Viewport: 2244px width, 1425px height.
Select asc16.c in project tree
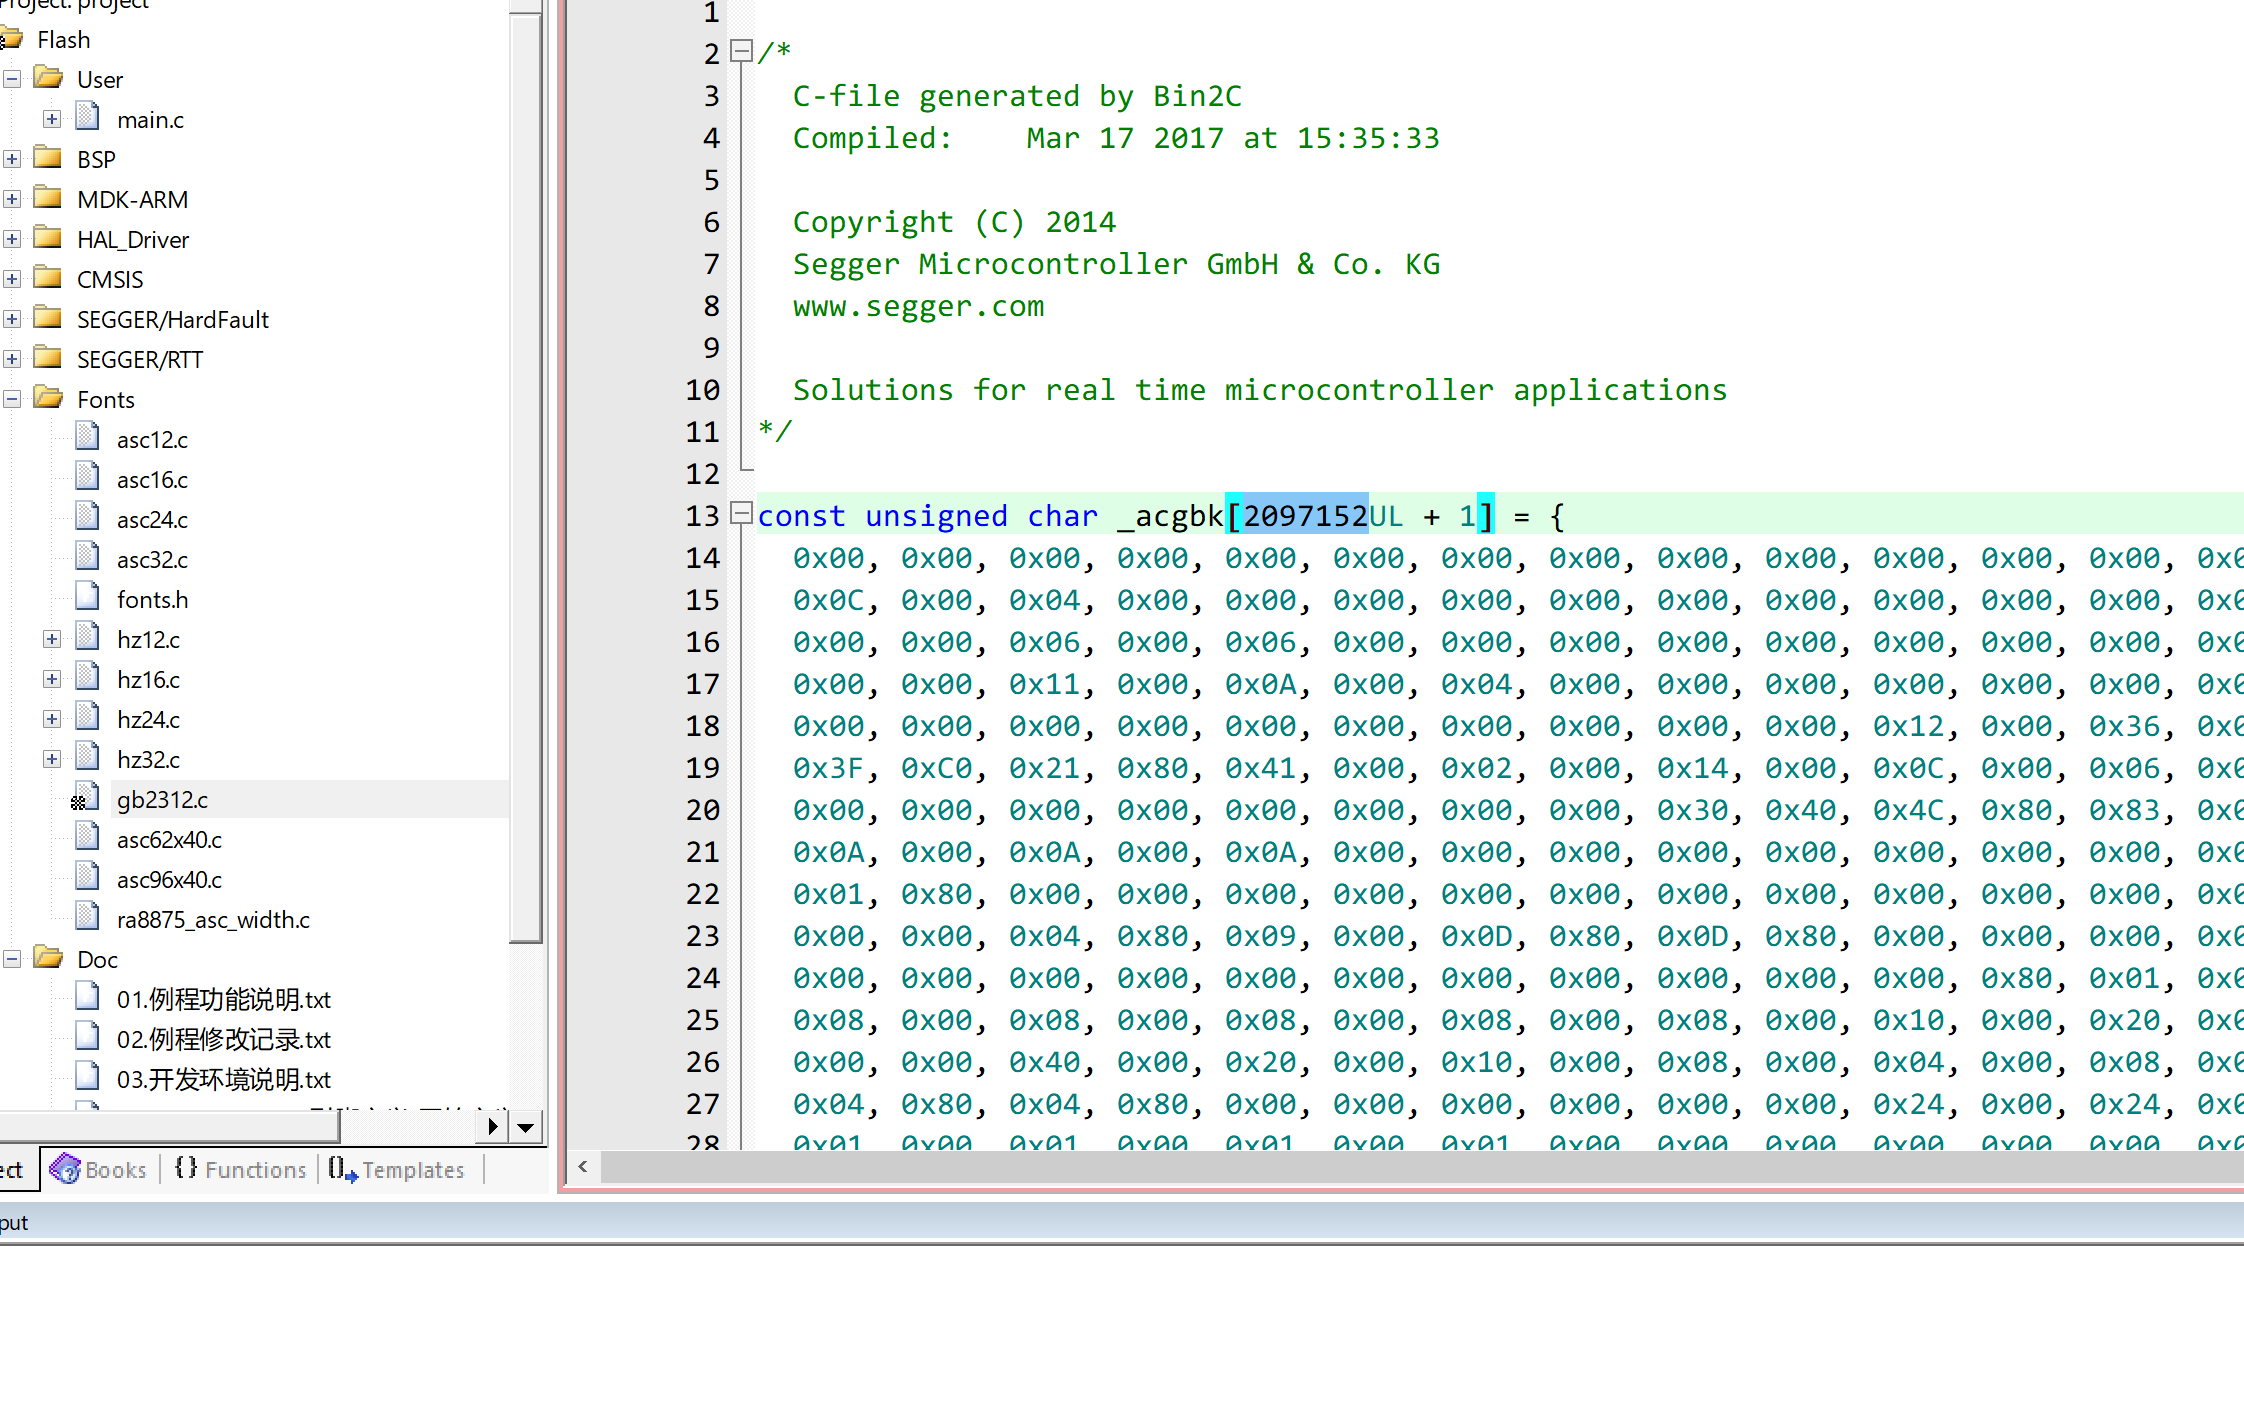[152, 480]
